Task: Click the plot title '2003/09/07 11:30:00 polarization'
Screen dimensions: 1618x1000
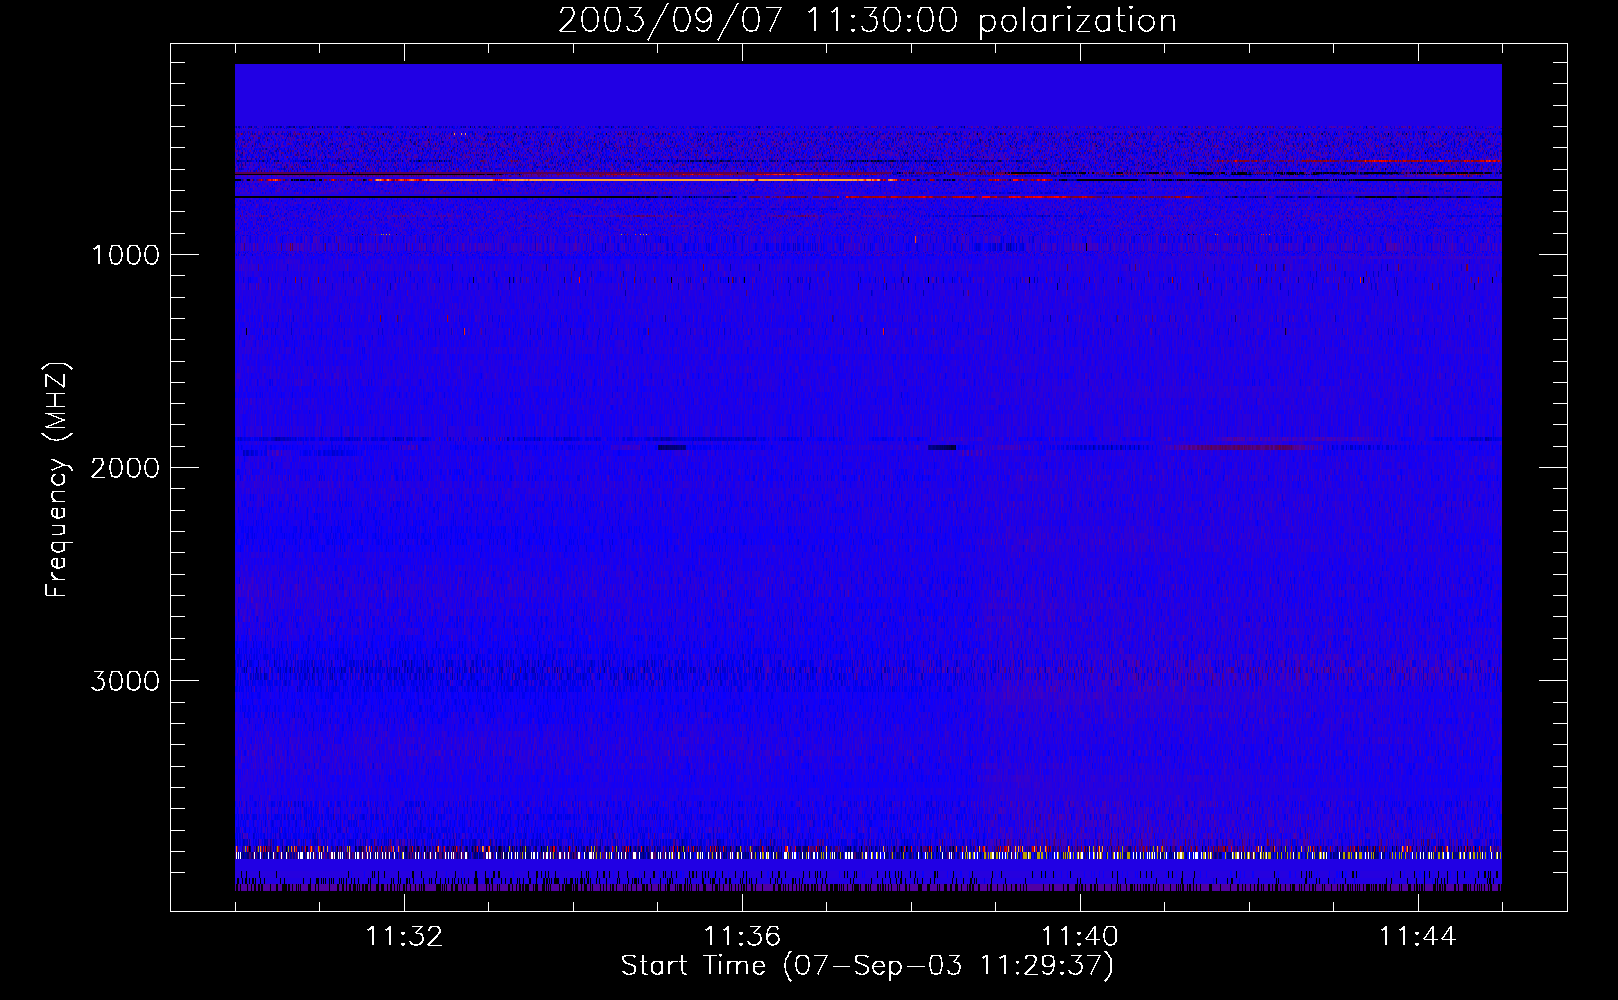Action: click(867, 20)
